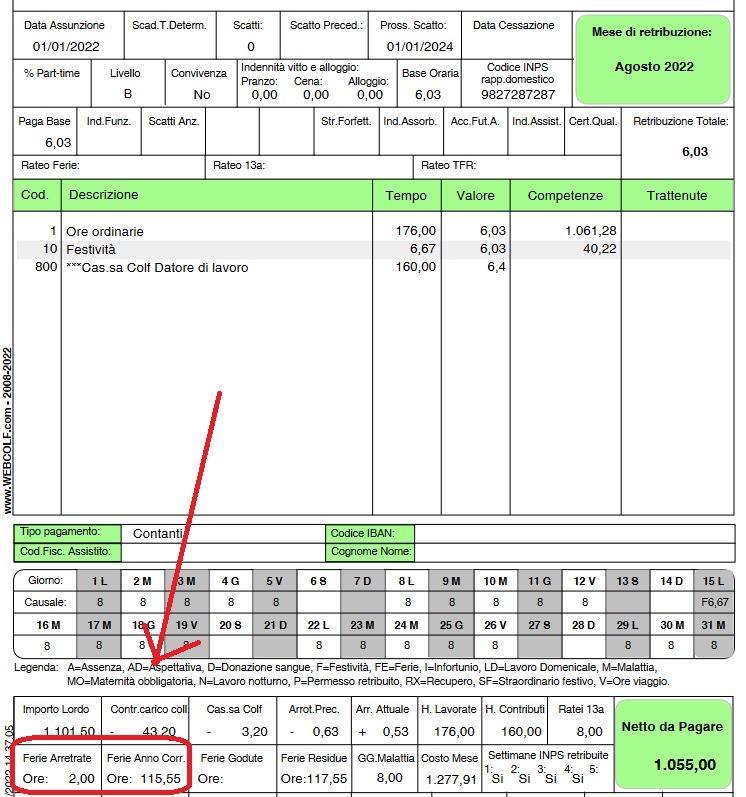Select the Ore ordinarie row description
746x797 pixels.
pyautogui.click(x=105, y=231)
